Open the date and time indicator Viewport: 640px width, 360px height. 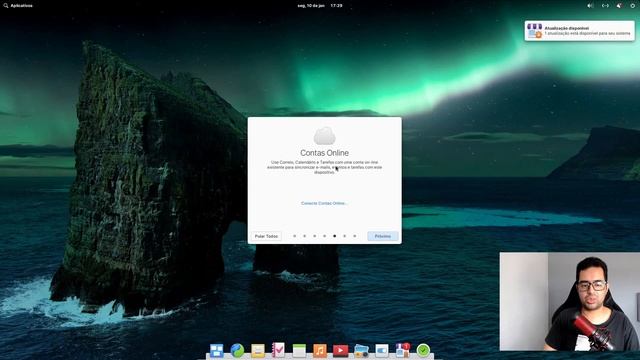320,6
